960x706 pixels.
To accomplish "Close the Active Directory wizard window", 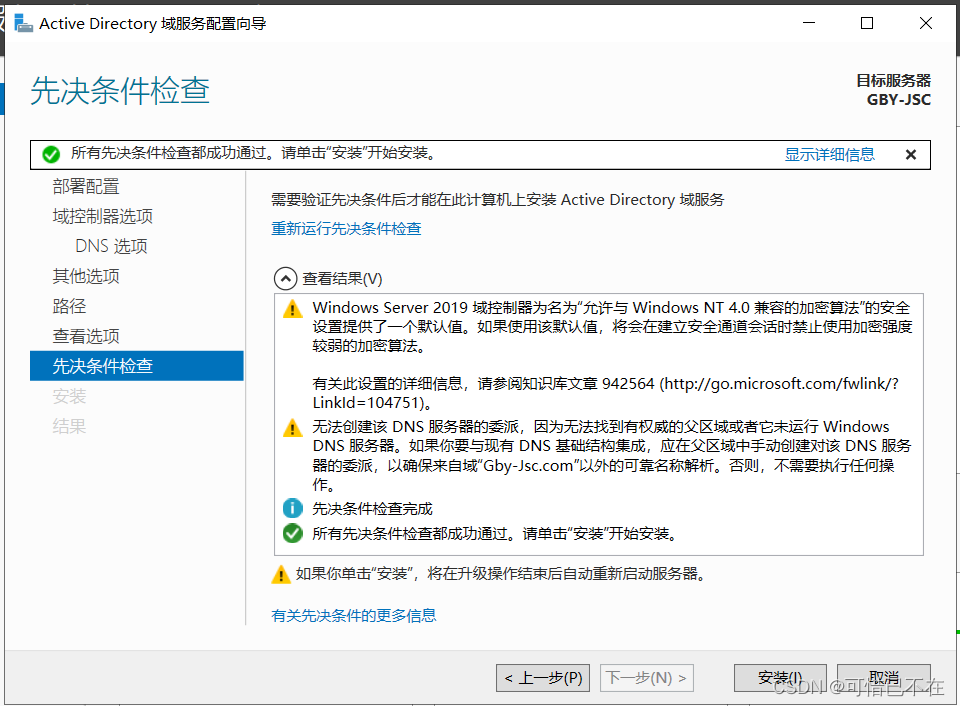I will tap(926, 23).
